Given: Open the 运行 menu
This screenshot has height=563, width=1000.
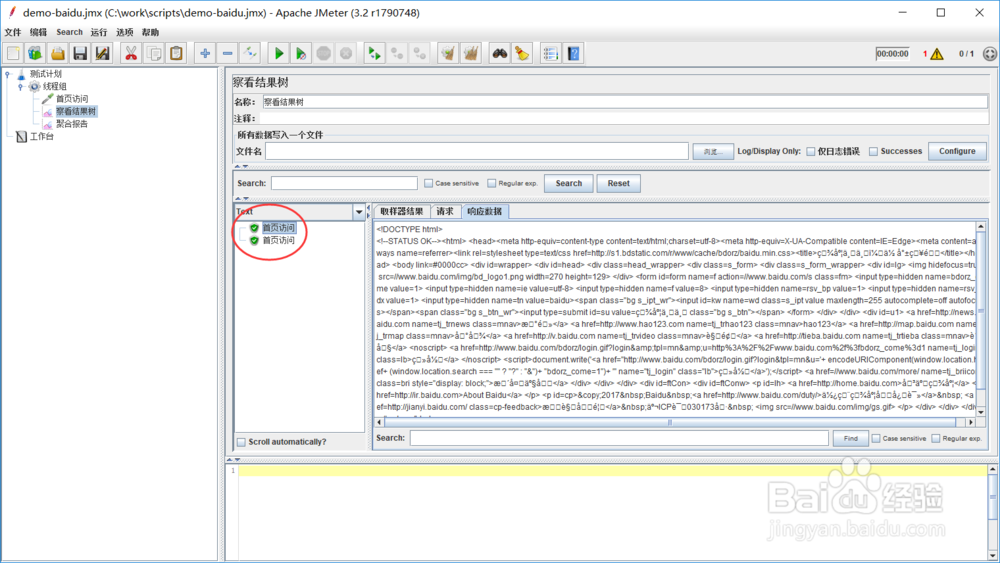Looking at the screenshot, I should pos(99,33).
